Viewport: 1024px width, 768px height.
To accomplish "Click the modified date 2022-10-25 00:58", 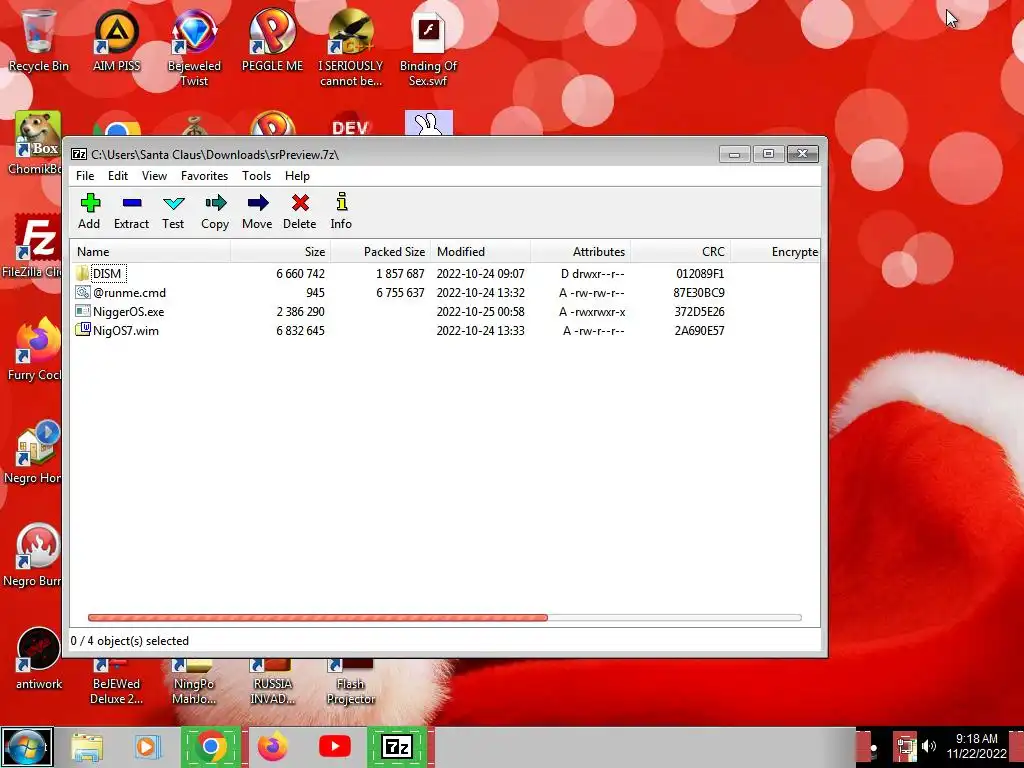I will tap(481, 312).
